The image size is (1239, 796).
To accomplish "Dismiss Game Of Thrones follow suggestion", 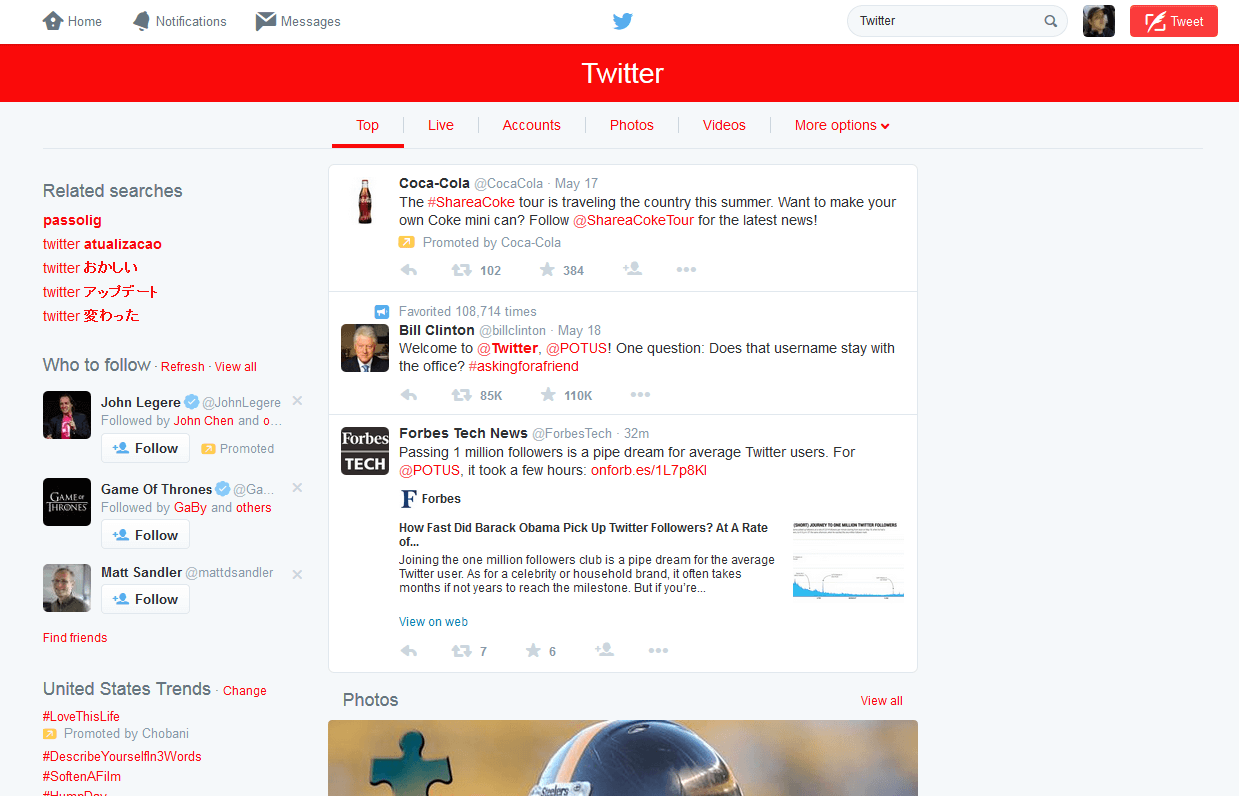I will coord(297,488).
